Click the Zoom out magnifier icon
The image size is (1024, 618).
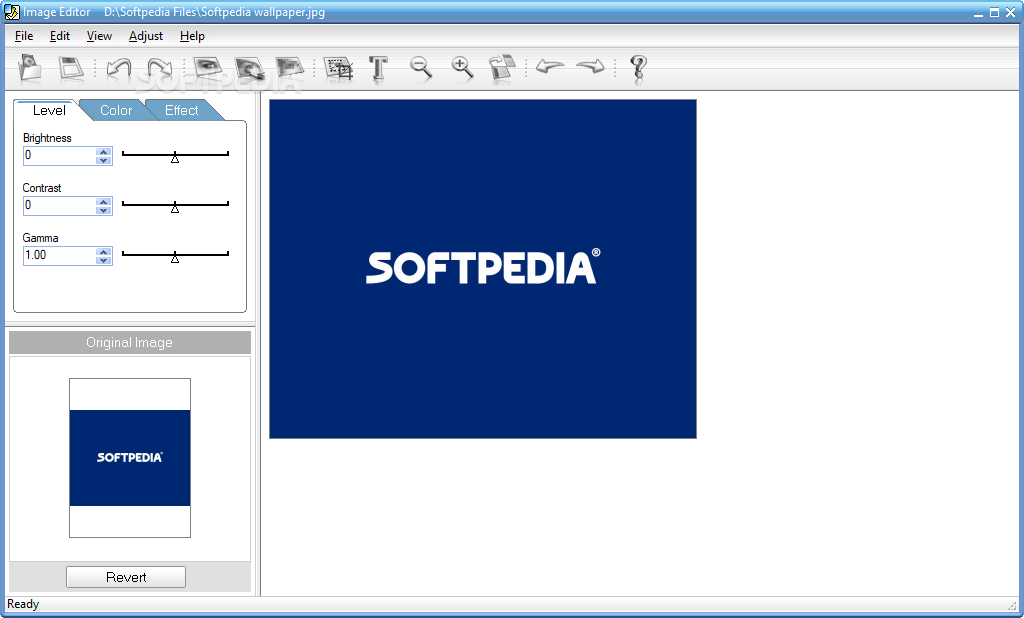421,67
